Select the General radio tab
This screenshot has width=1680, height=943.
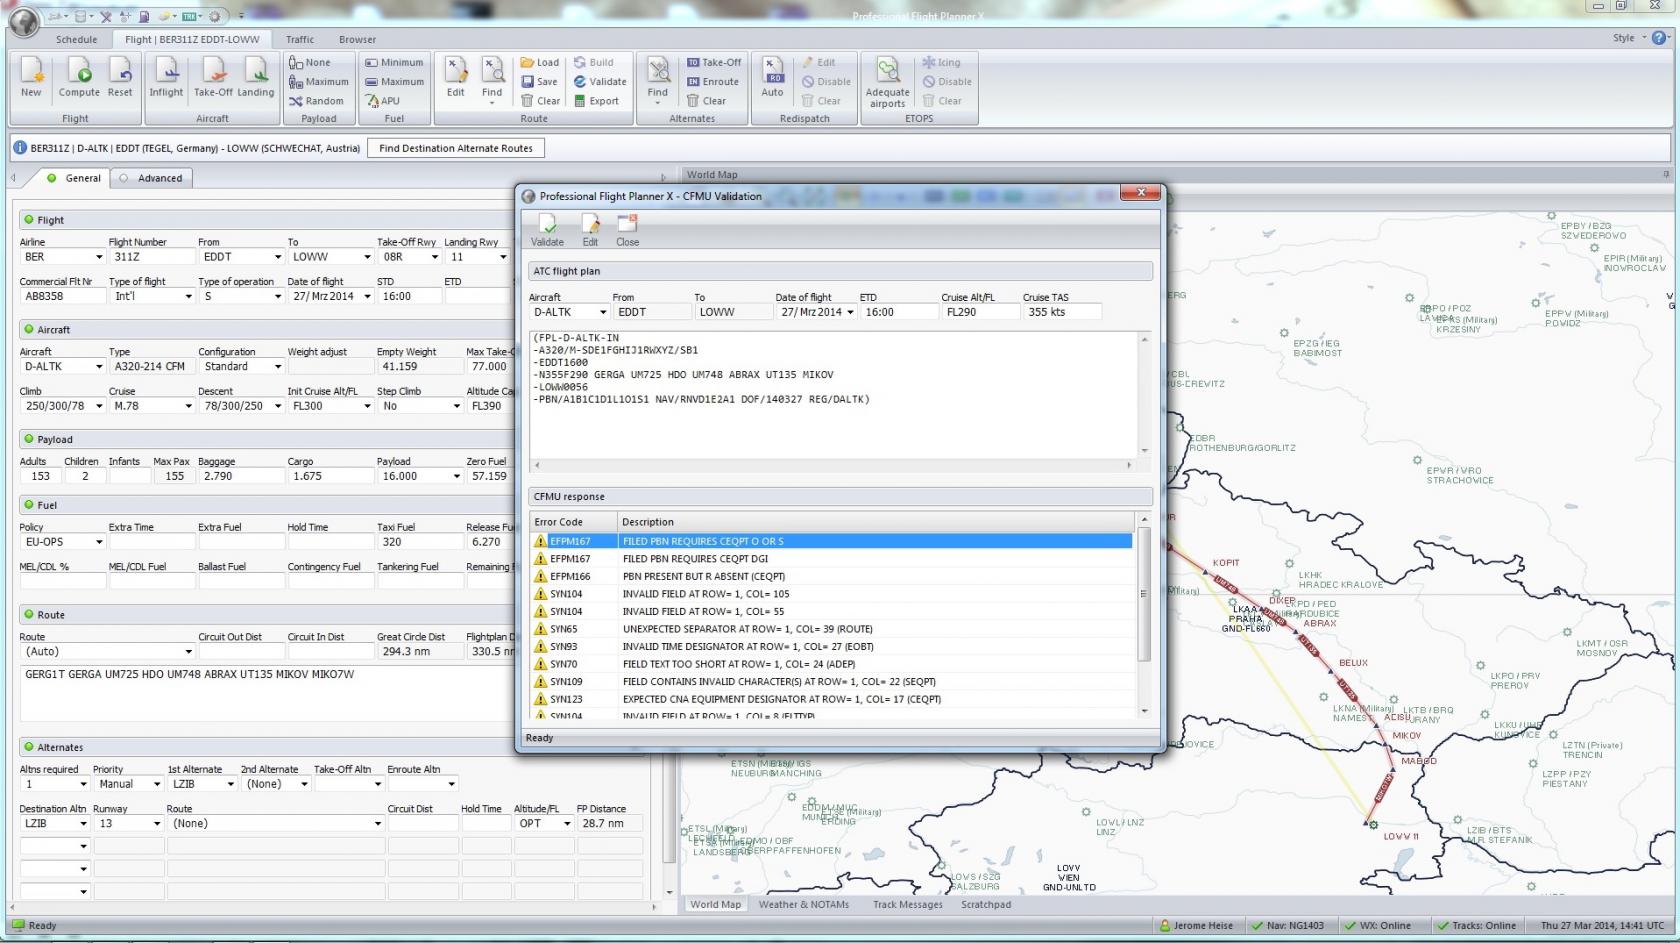click(x=74, y=178)
